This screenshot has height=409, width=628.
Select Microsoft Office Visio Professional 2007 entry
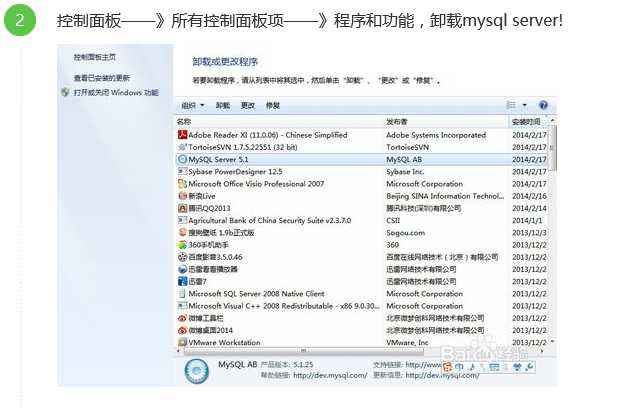point(256,184)
